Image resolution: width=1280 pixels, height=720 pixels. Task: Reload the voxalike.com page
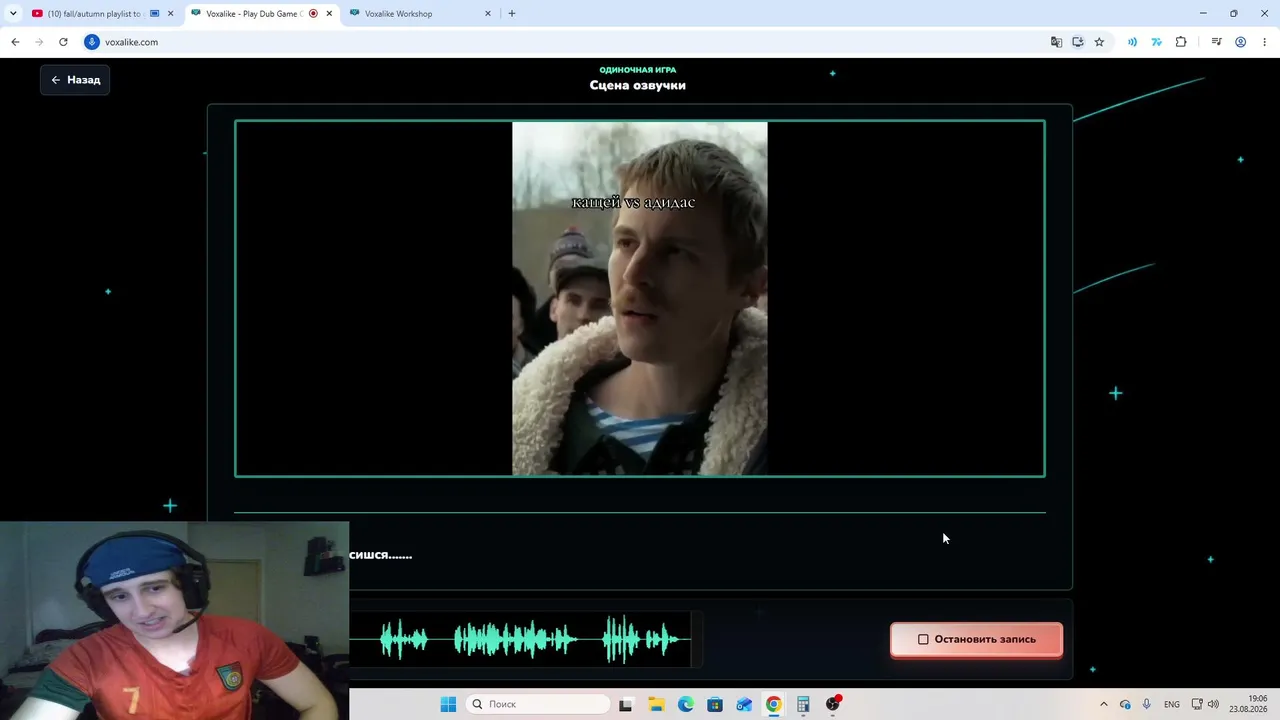click(63, 42)
